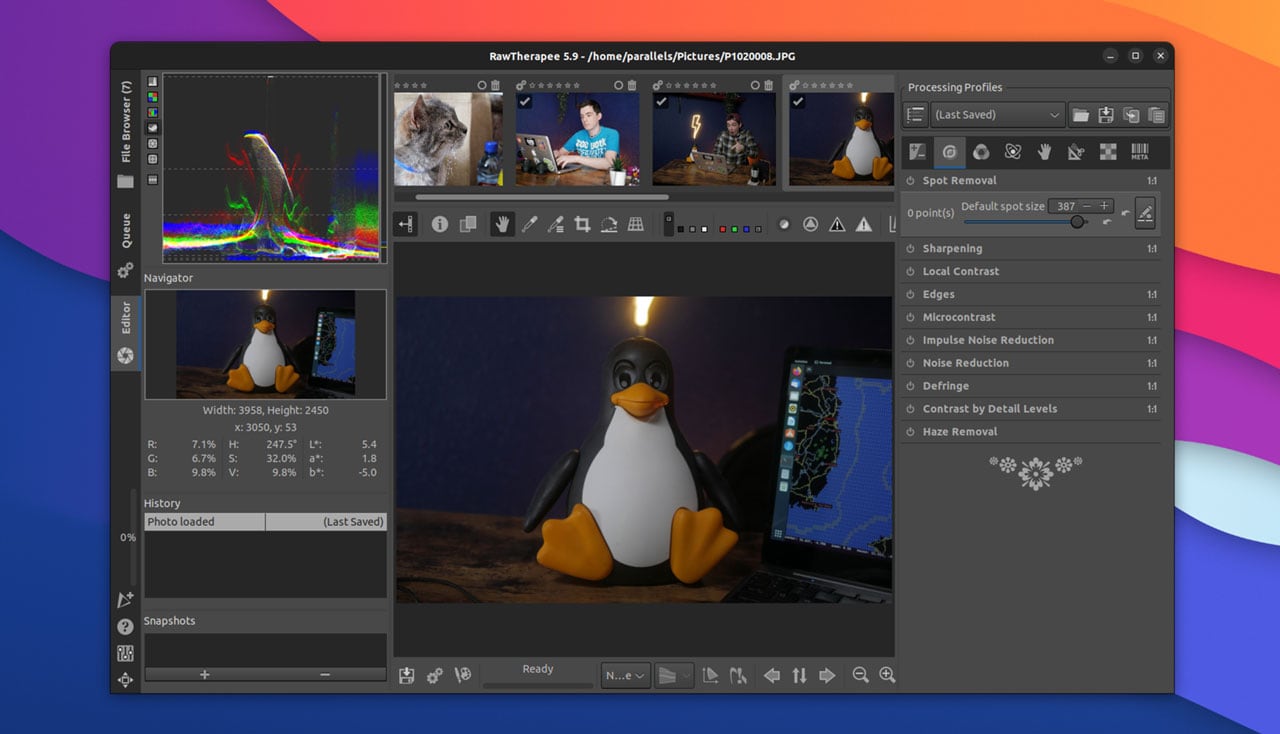Viewport: 1280px width, 734px height.
Task: Open the Transform tools tab
Action: (x=1076, y=152)
